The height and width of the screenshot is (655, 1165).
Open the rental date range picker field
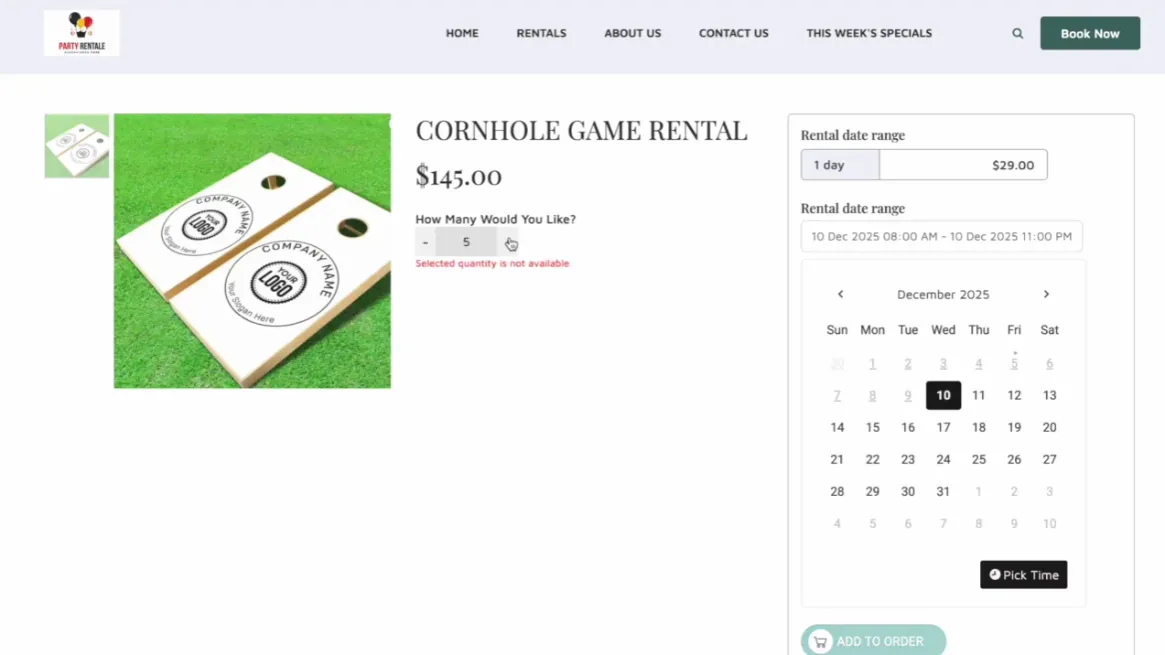click(x=940, y=236)
